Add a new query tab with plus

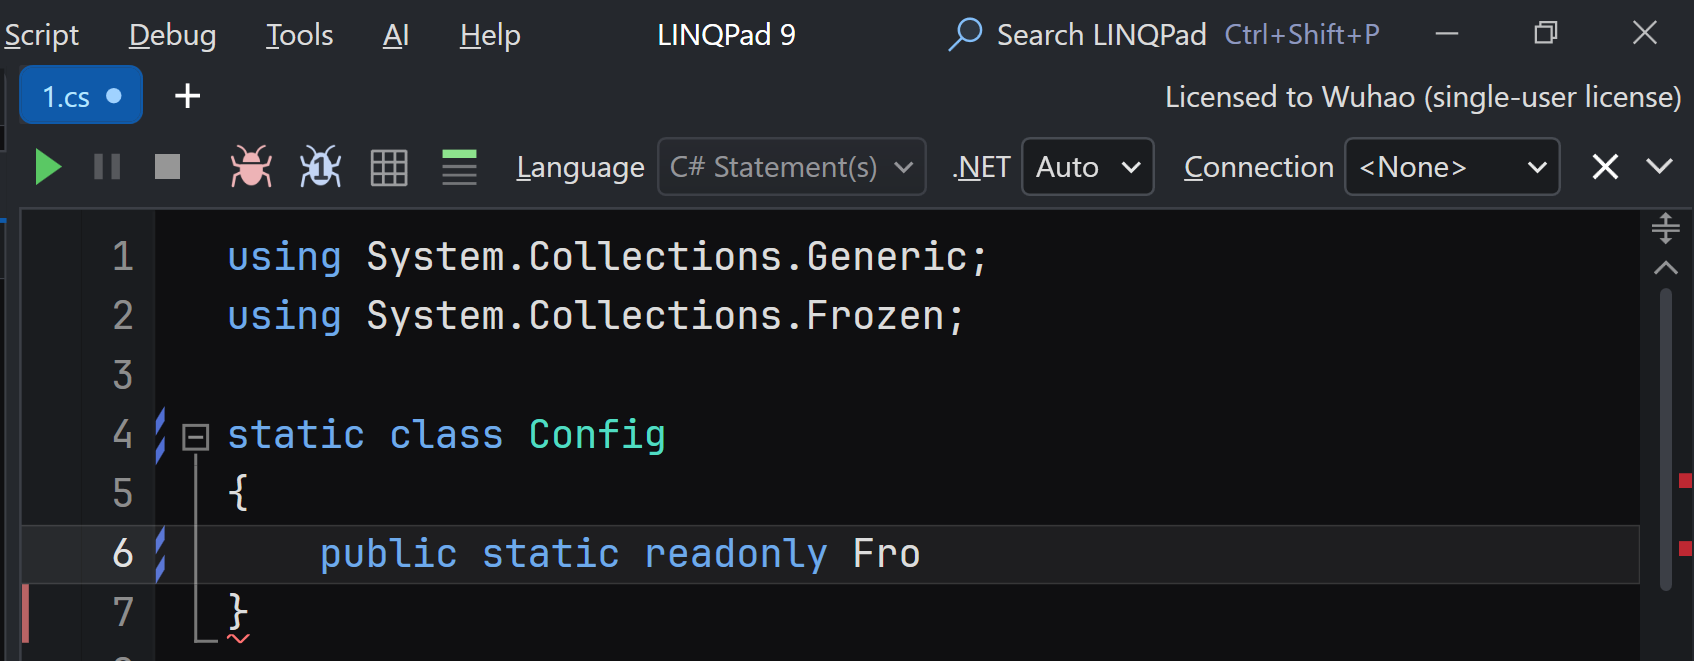[187, 96]
